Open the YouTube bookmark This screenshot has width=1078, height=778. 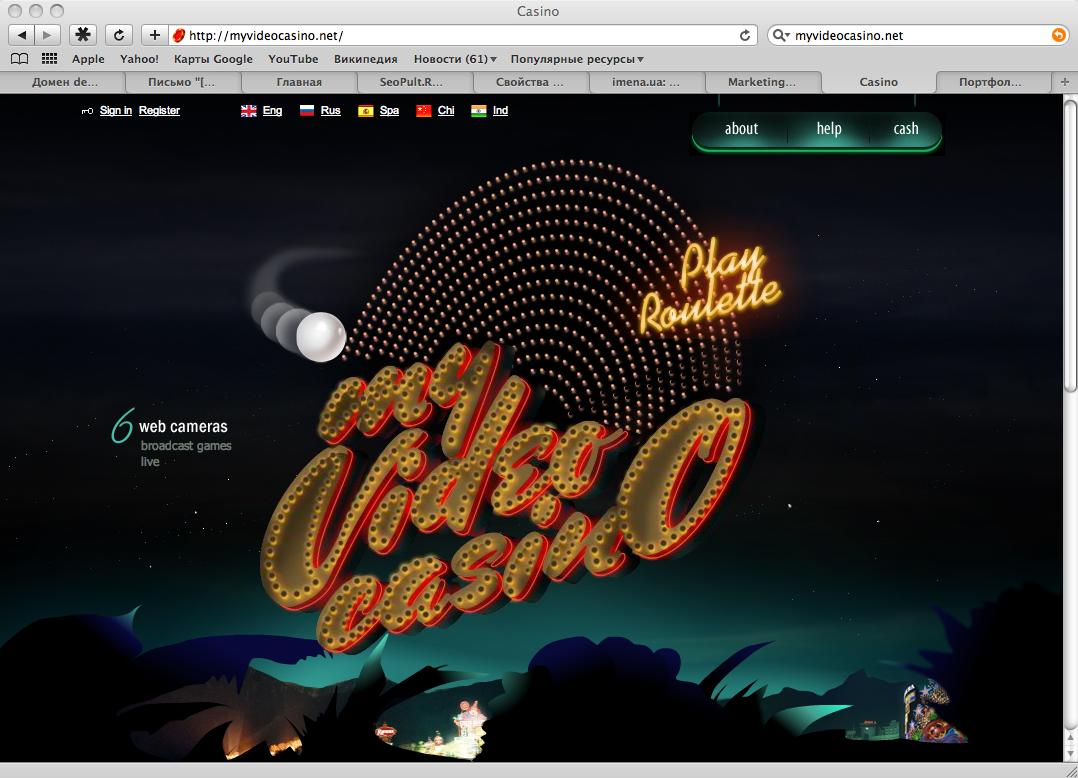(294, 59)
